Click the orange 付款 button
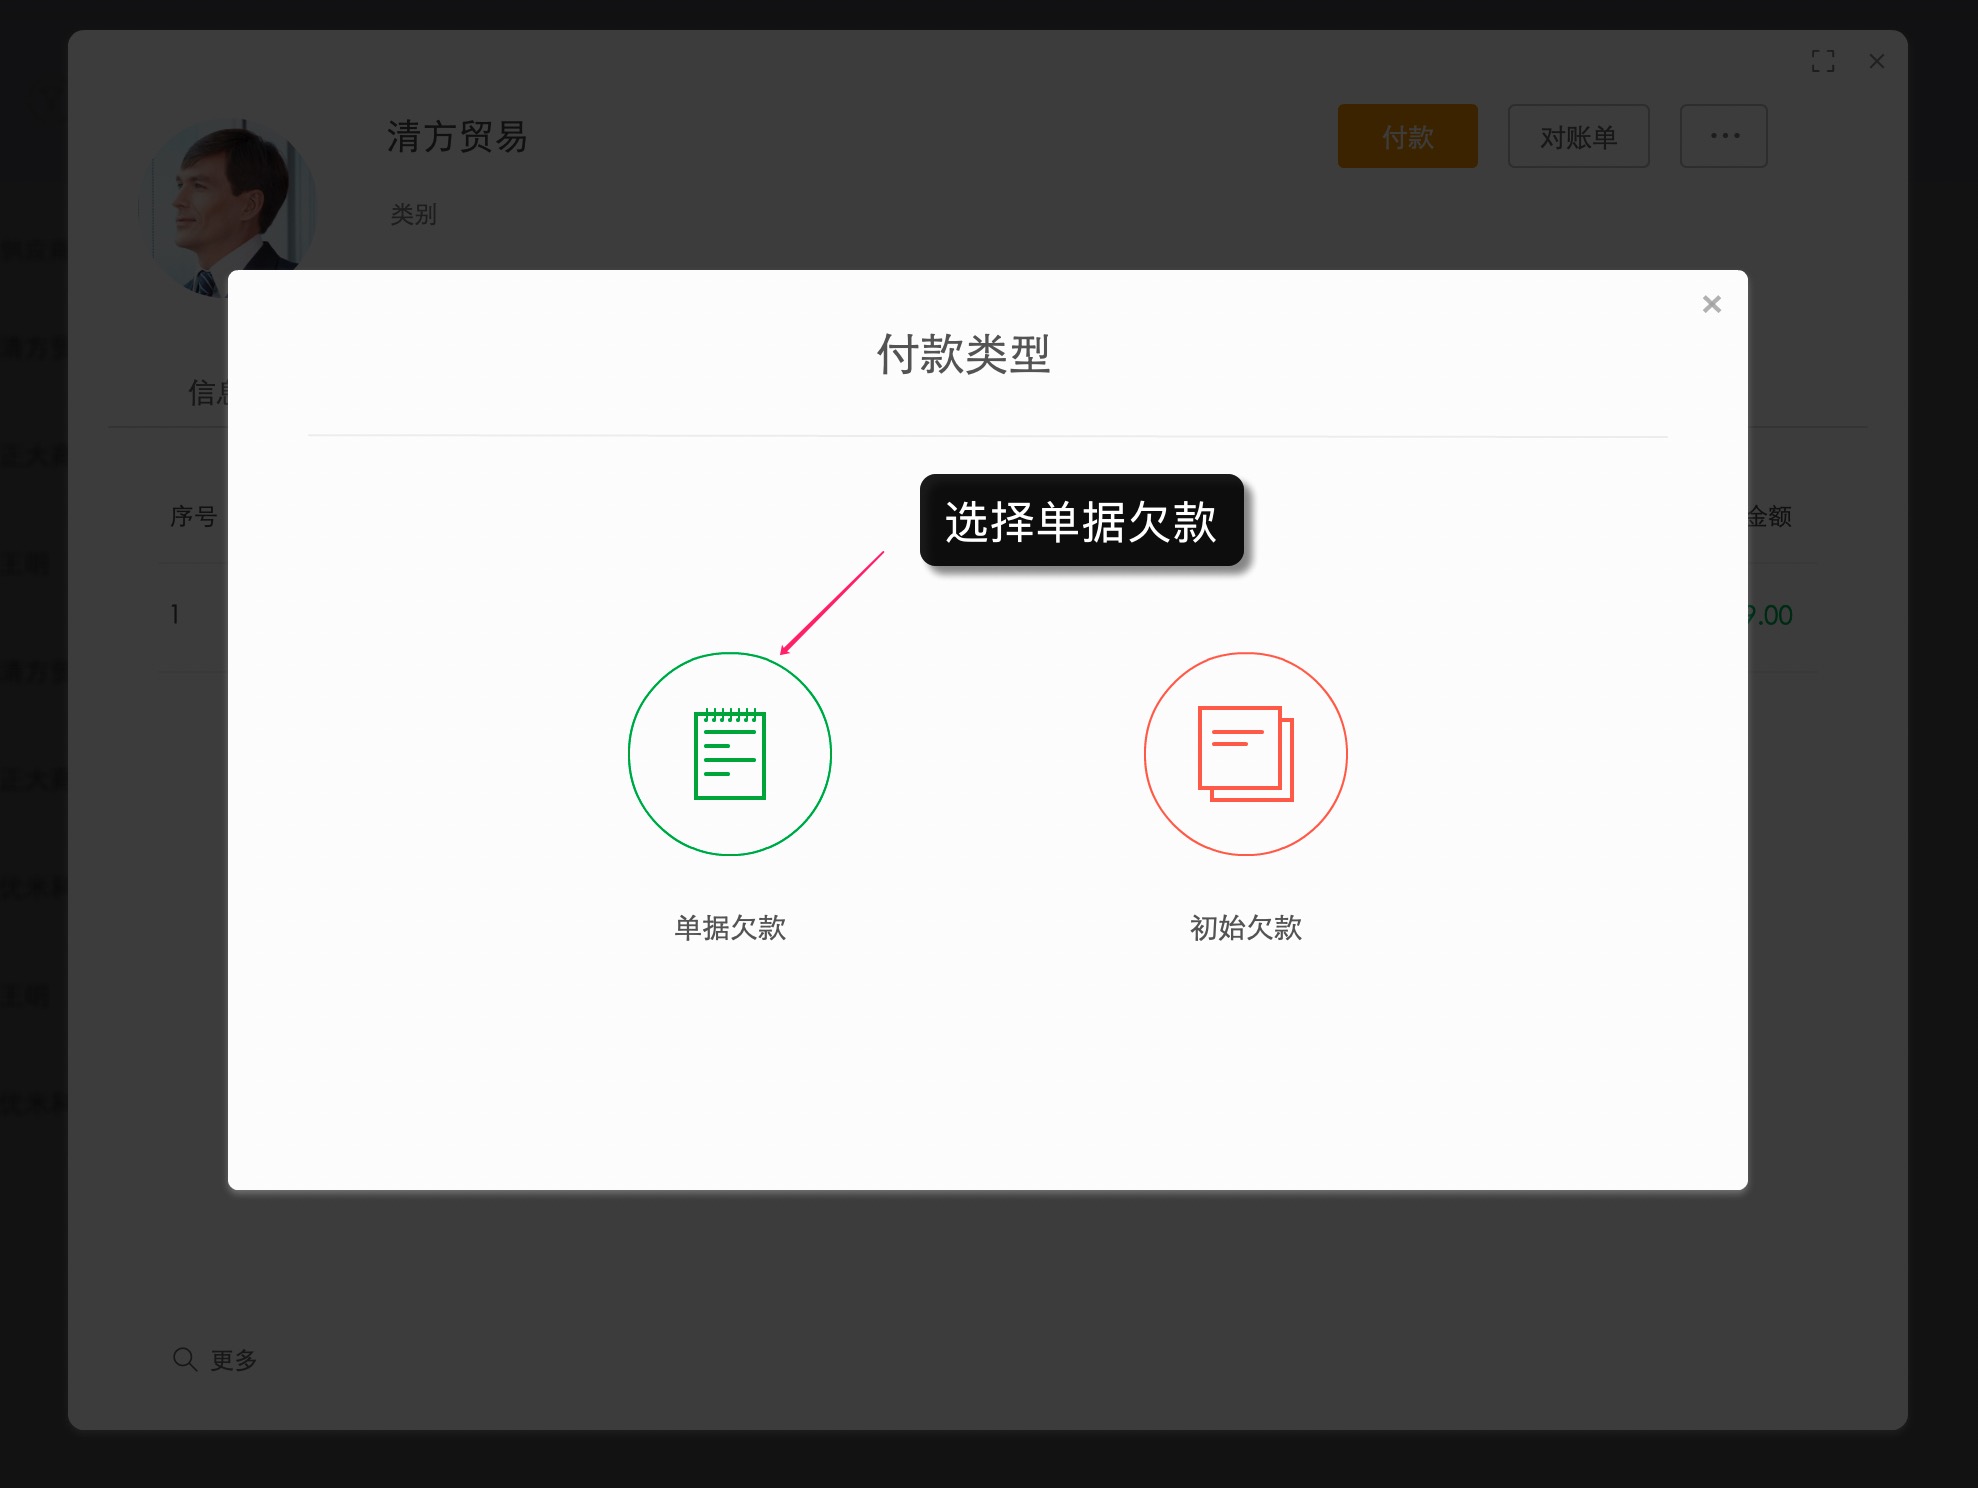The image size is (1978, 1488). click(x=1406, y=136)
